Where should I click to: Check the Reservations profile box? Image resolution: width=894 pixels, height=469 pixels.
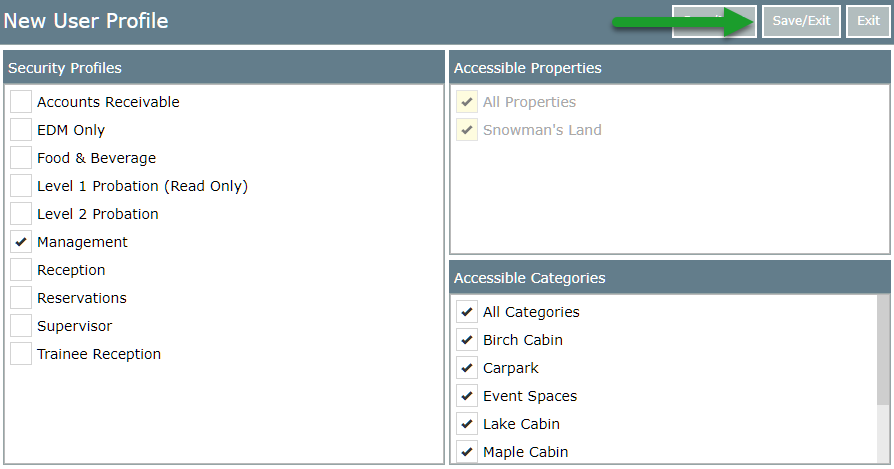pyautogui.click(x=21, y=298)
